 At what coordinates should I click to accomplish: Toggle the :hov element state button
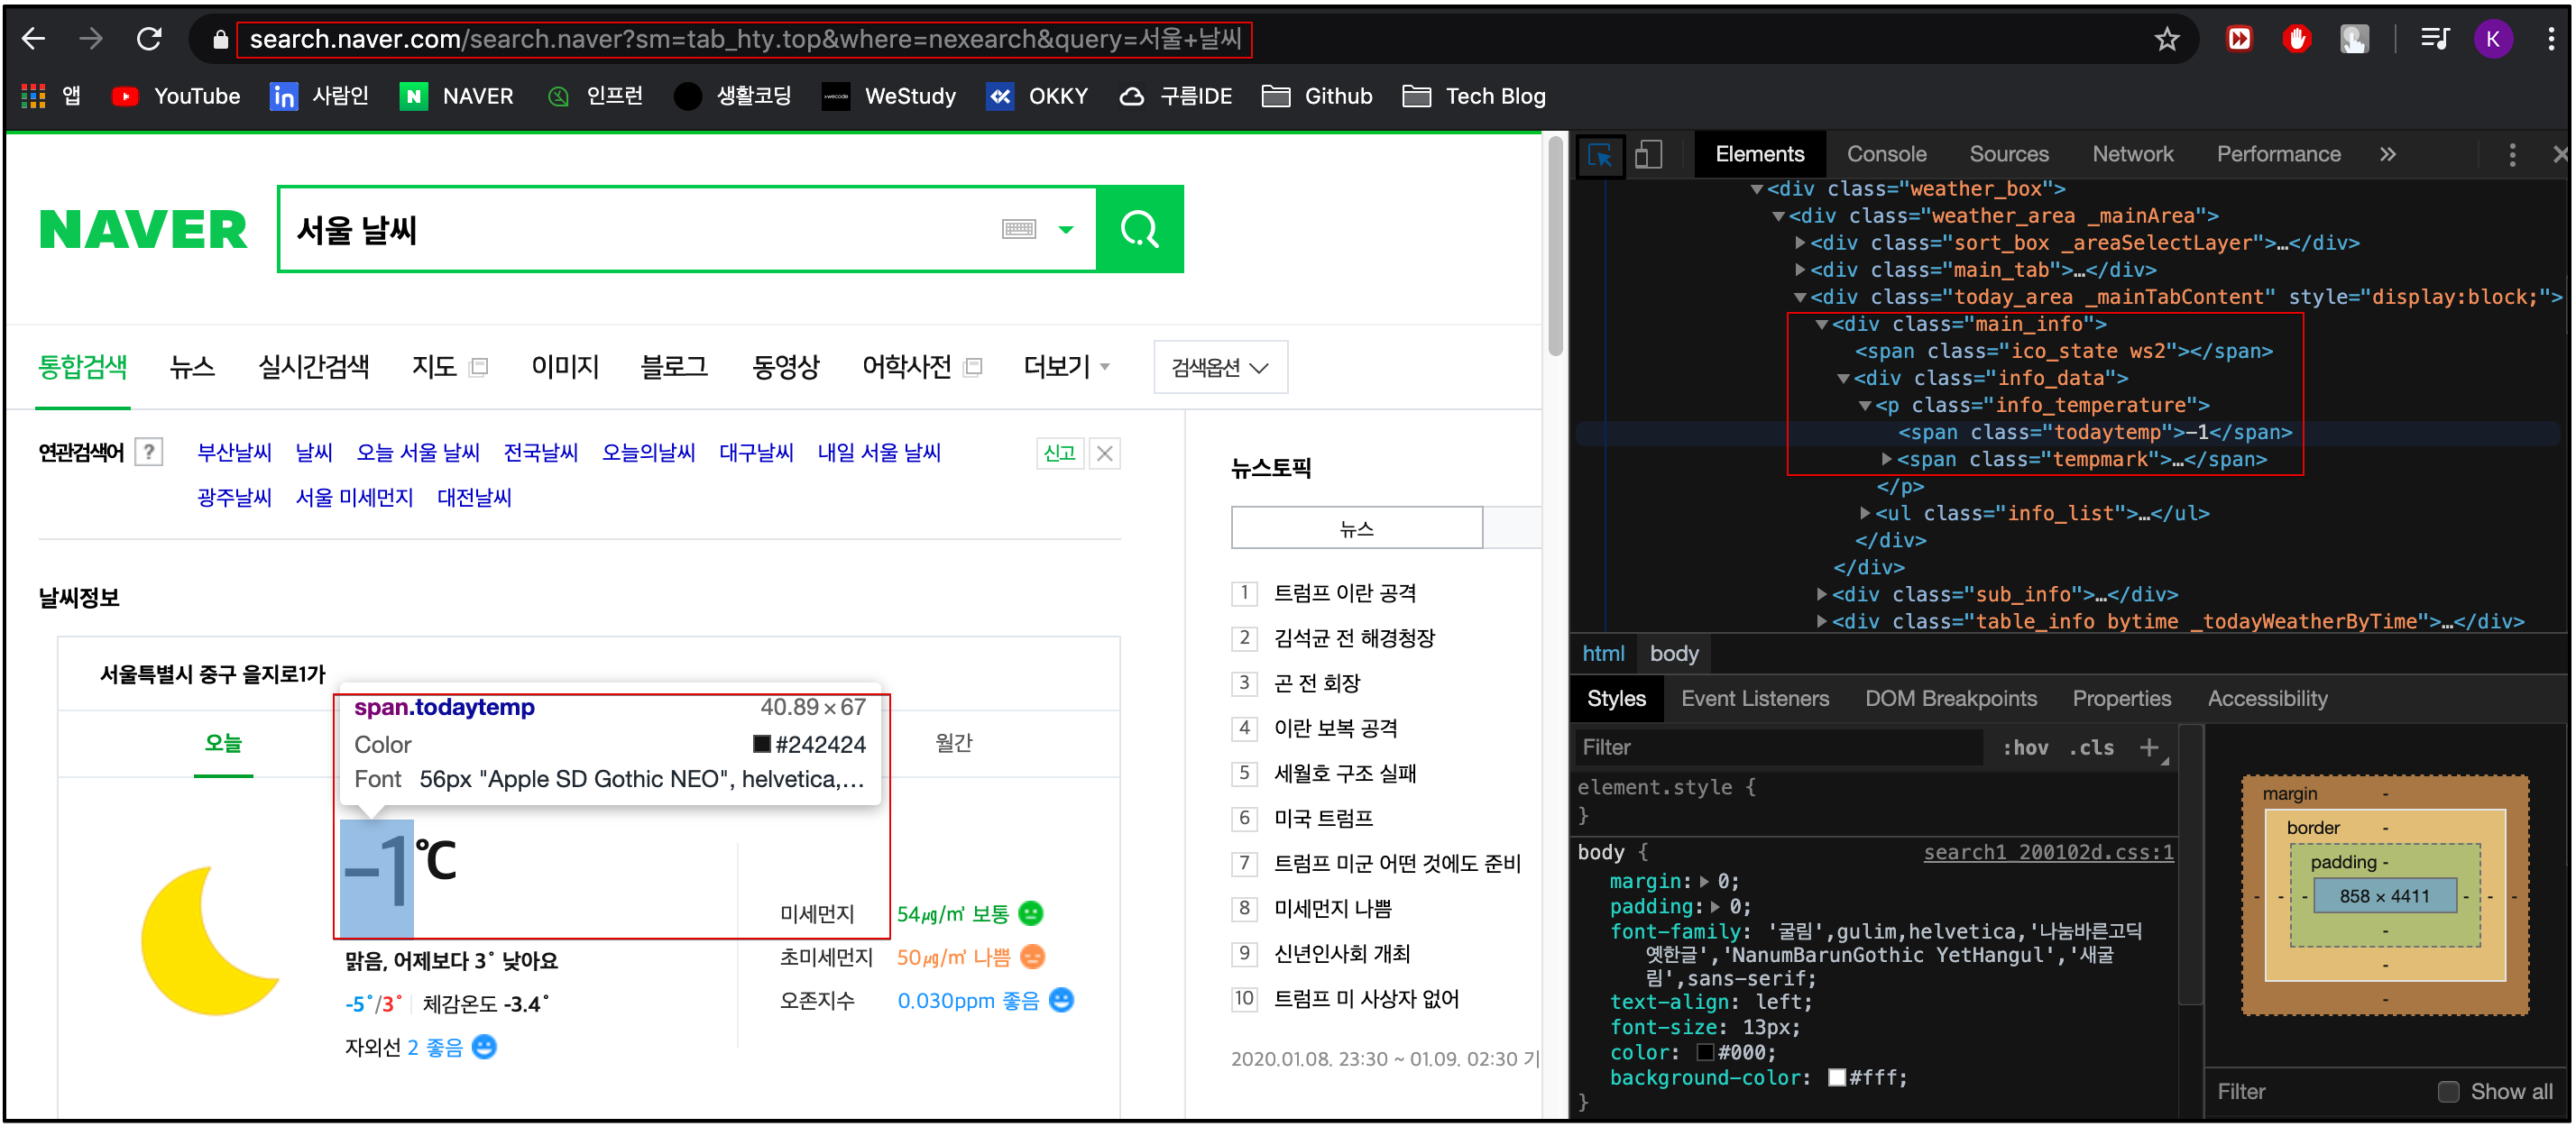(x=2025, y=748)
